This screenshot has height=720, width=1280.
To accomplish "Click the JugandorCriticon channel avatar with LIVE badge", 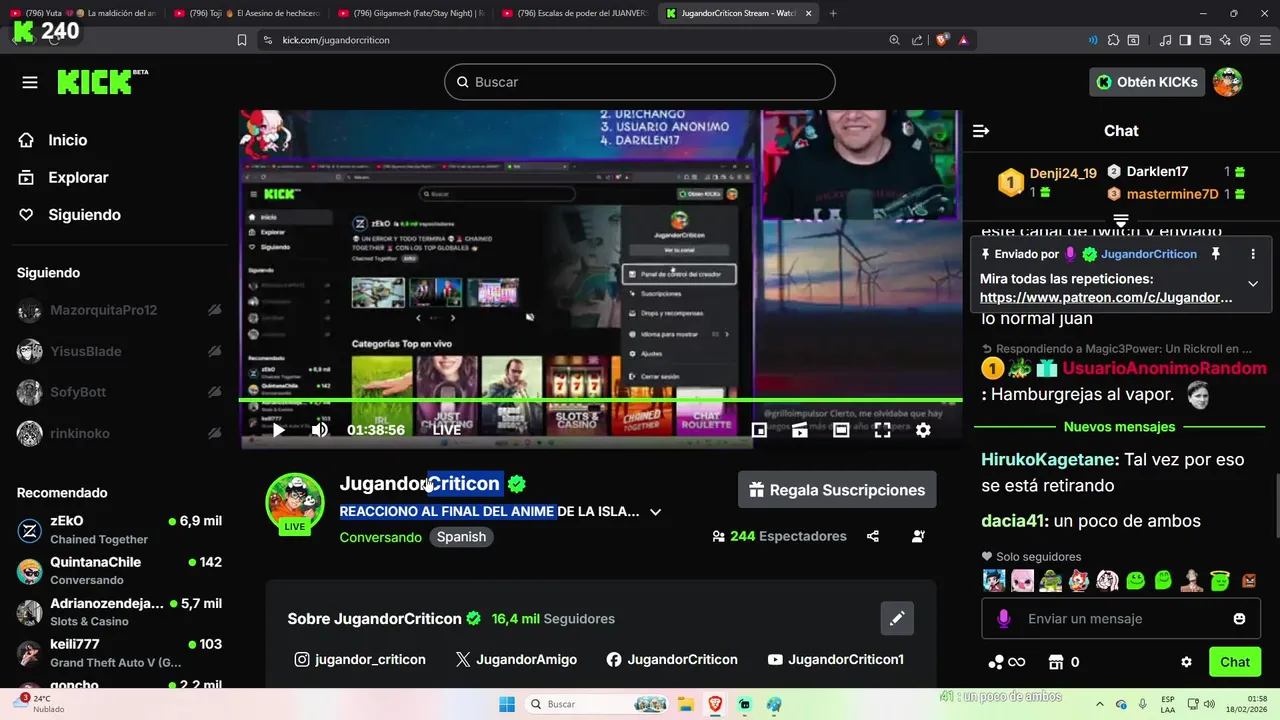I will [x=294, y=503].
